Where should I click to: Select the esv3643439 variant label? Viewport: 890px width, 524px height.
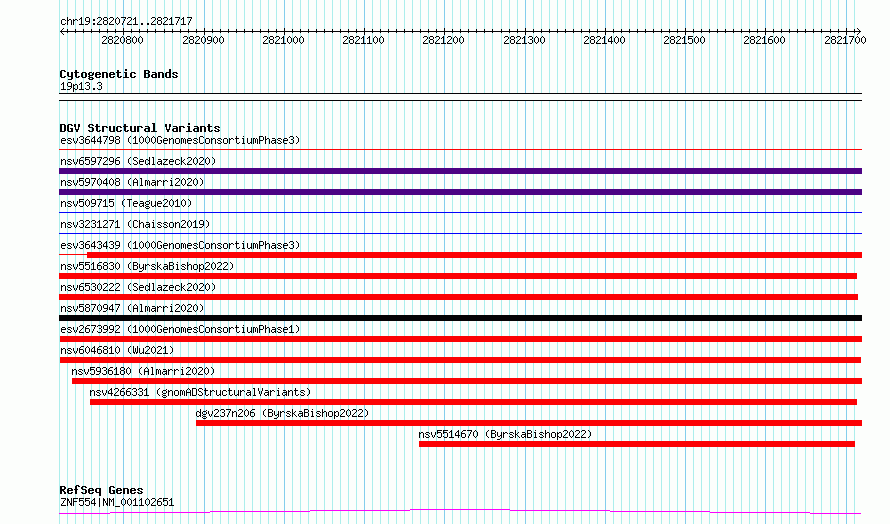point(180,245)
